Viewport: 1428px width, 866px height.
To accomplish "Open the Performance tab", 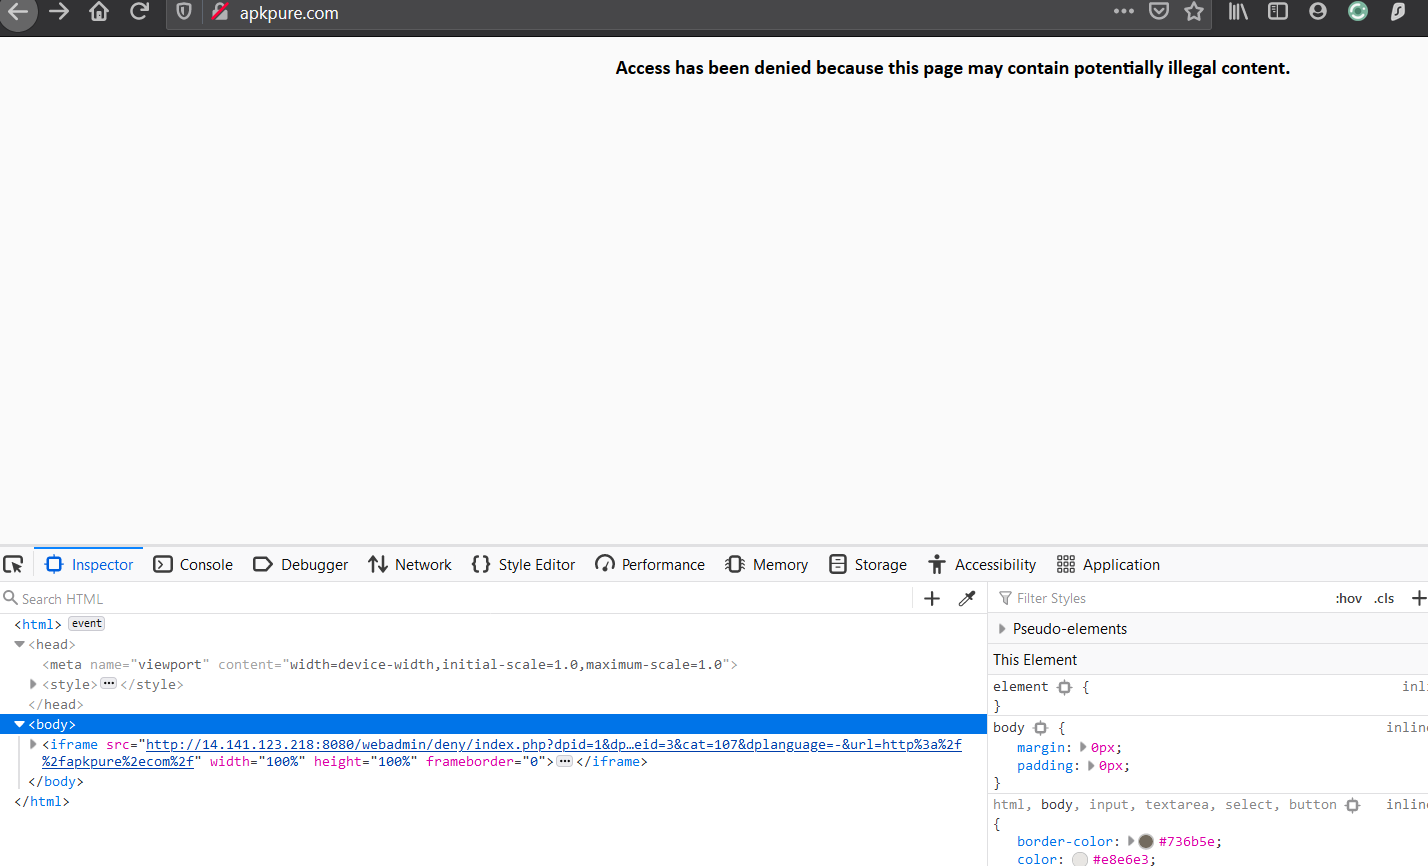I will tap(649, 565).
